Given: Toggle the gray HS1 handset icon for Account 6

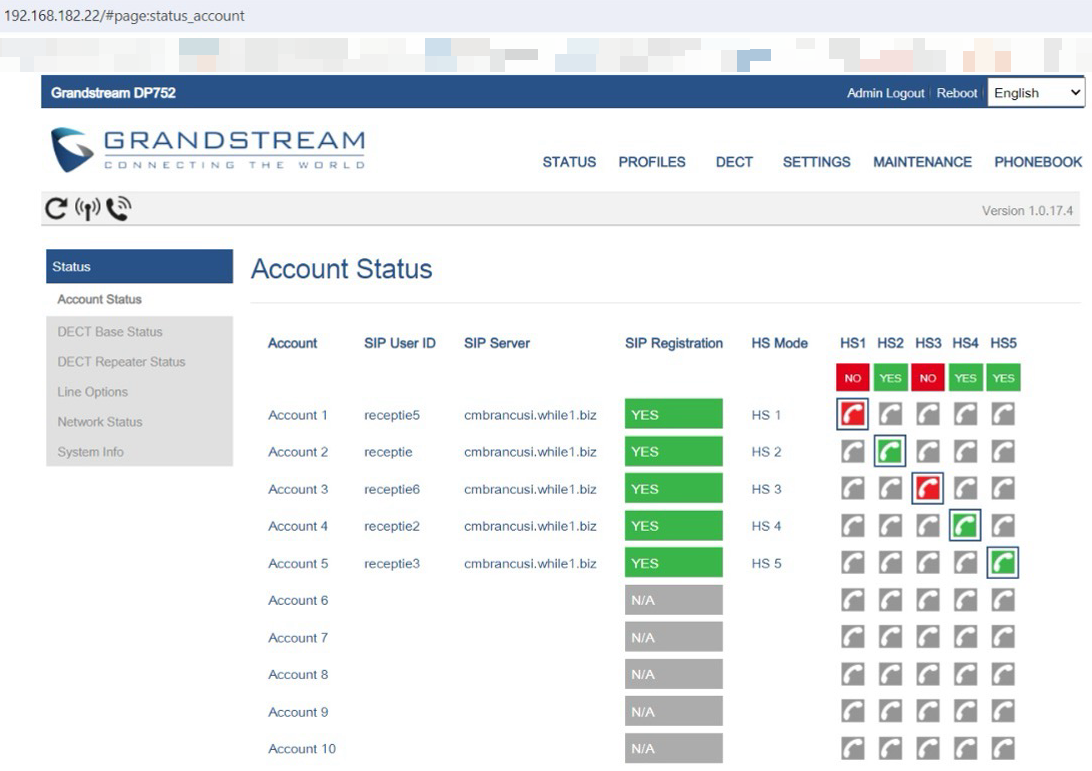Looking at the screenshot, I should point(853,600).
